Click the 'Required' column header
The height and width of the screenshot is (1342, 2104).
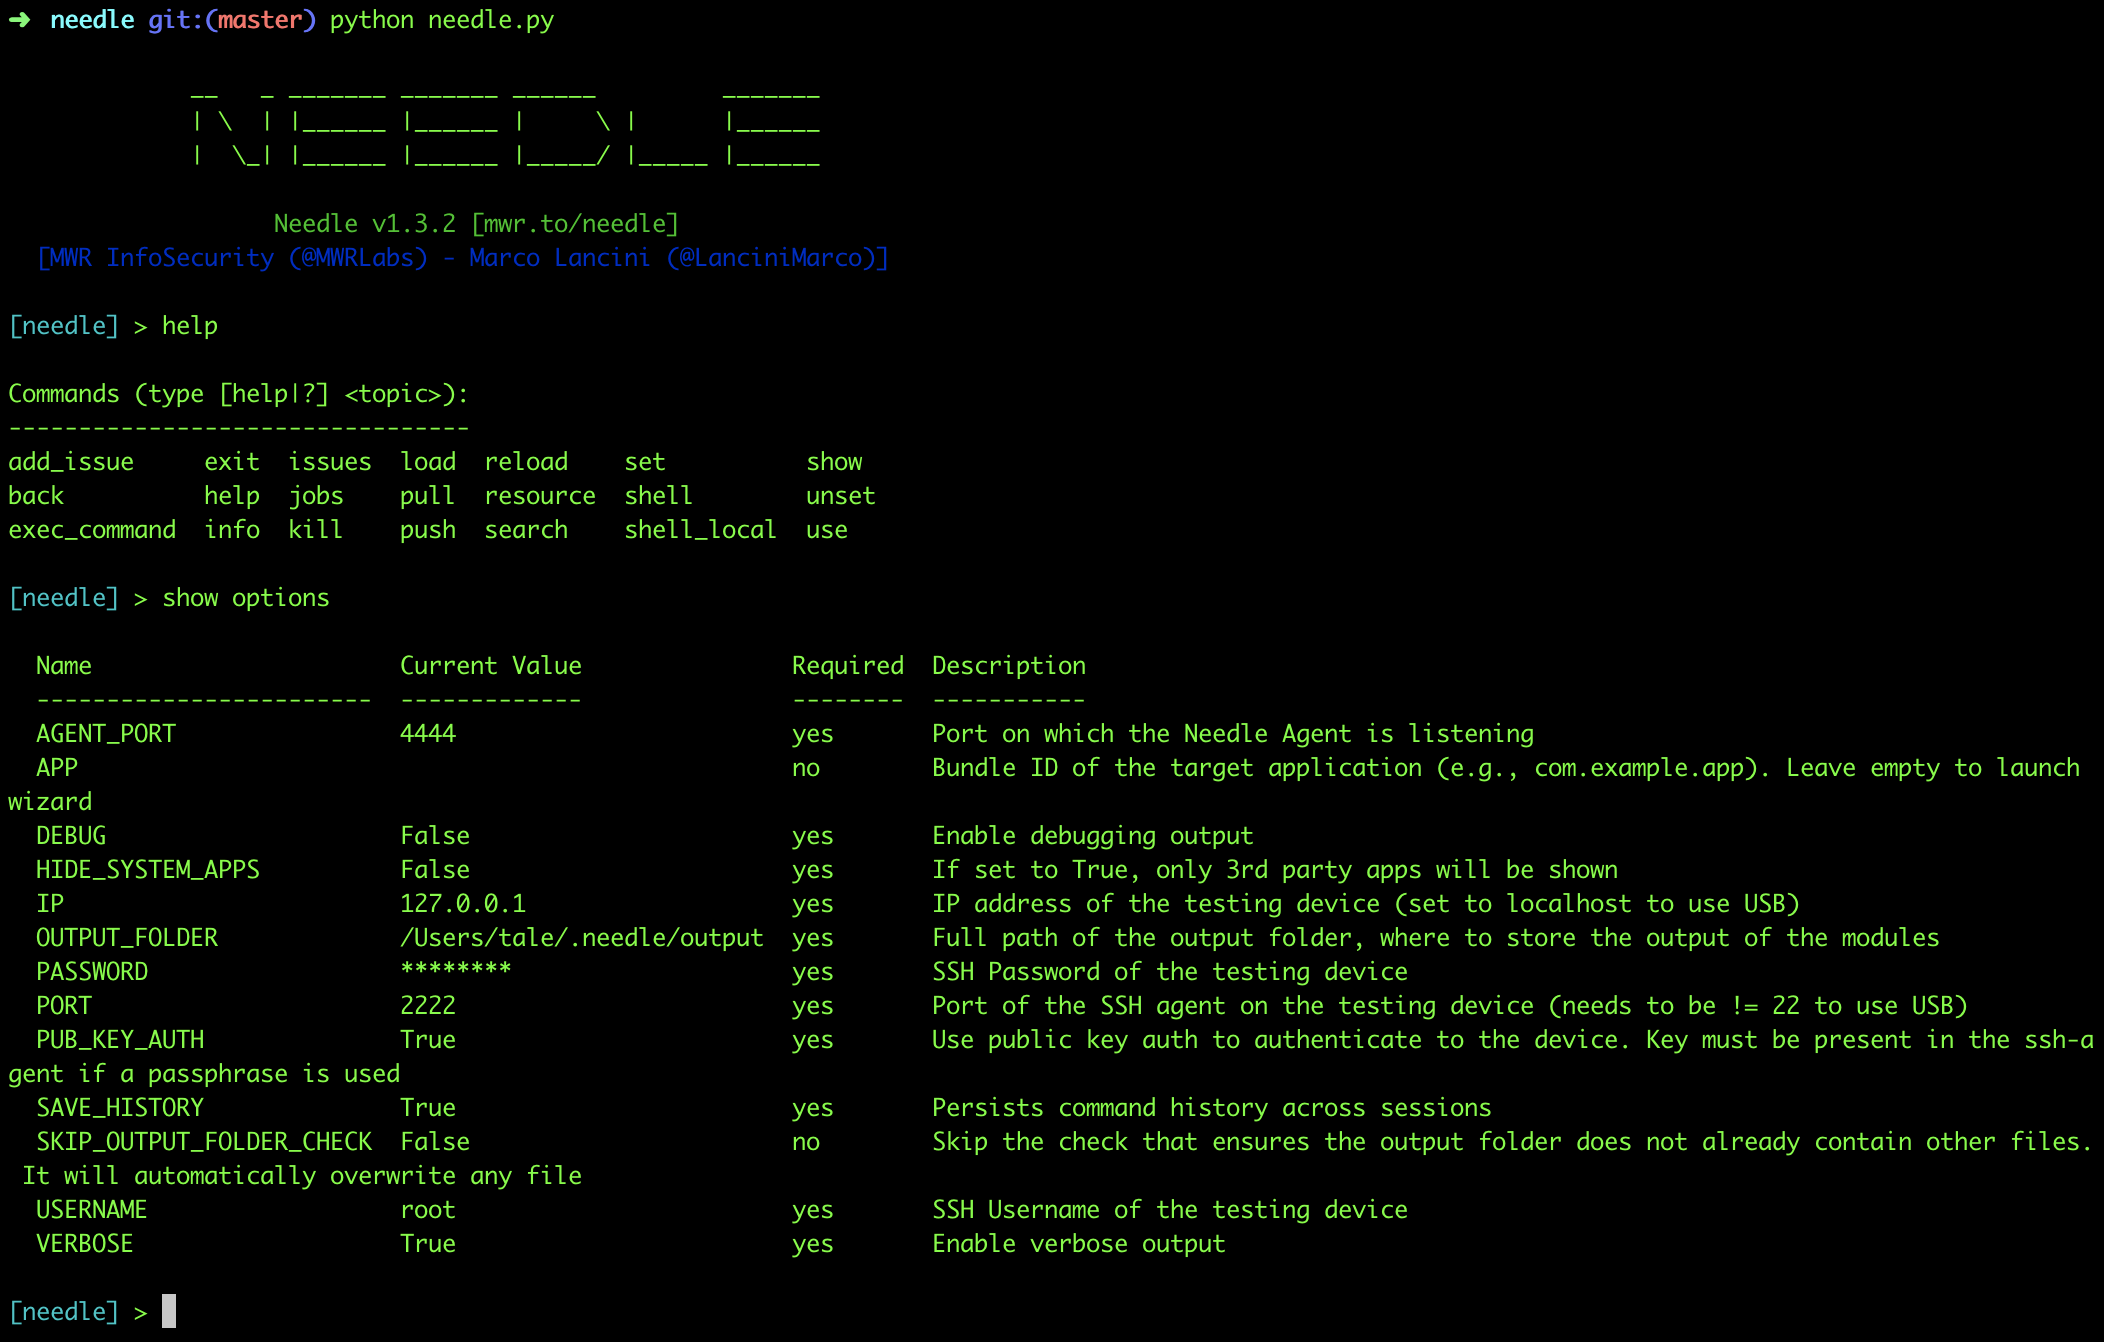click(848, 666)
